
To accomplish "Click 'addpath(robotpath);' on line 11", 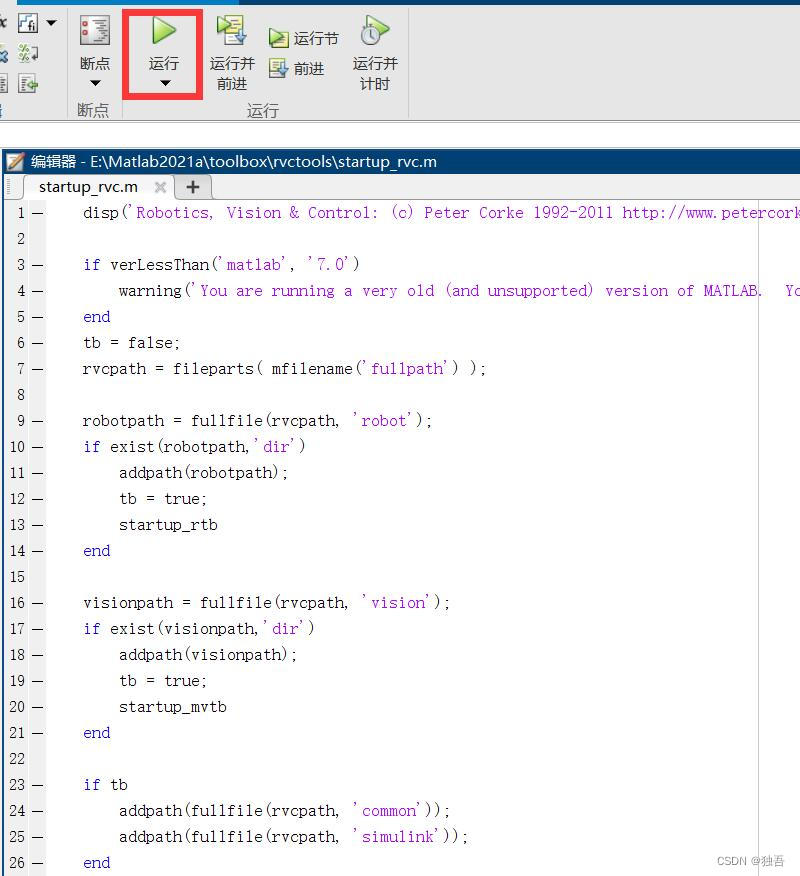I will pyautogui.click(x=203, y=473).
